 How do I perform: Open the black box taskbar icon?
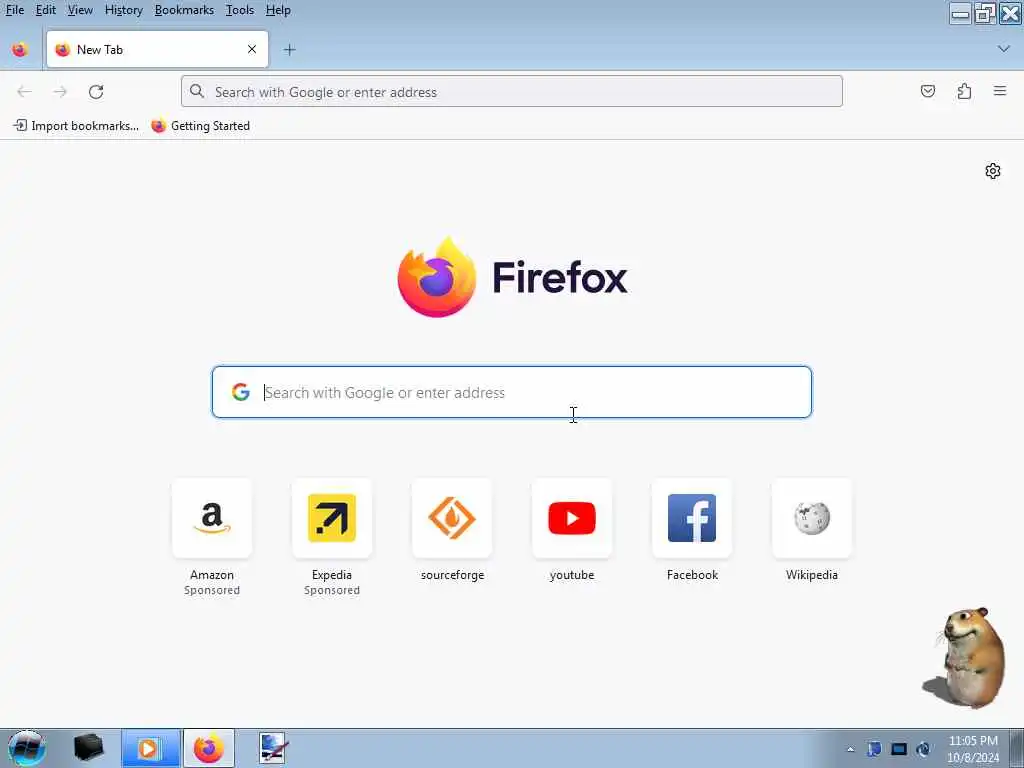click(88, 748)
